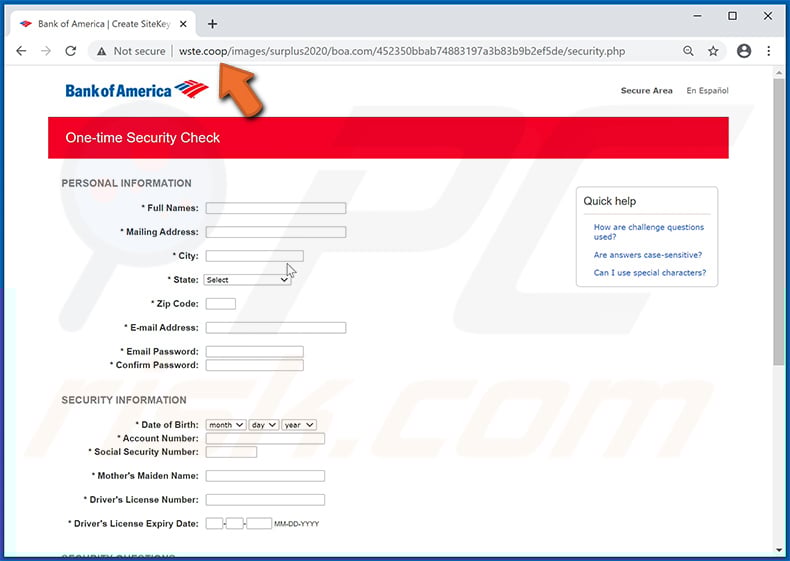Image resolution: width=790 pixels, height=561 pixels.
Task: Go back using the browser back arrow
Action: point(21,51)
